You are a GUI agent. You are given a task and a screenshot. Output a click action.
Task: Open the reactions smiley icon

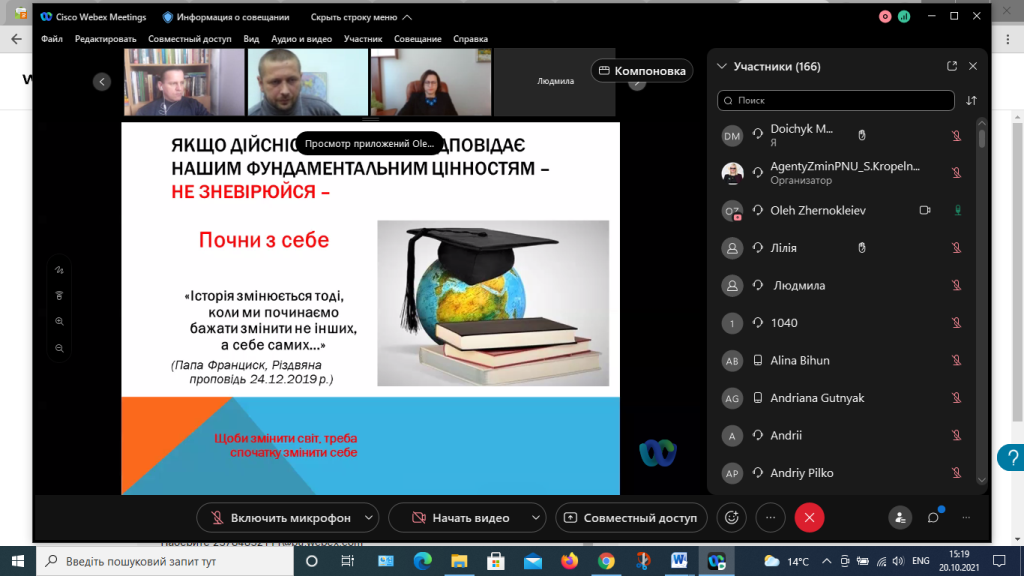tap(732, 517)
